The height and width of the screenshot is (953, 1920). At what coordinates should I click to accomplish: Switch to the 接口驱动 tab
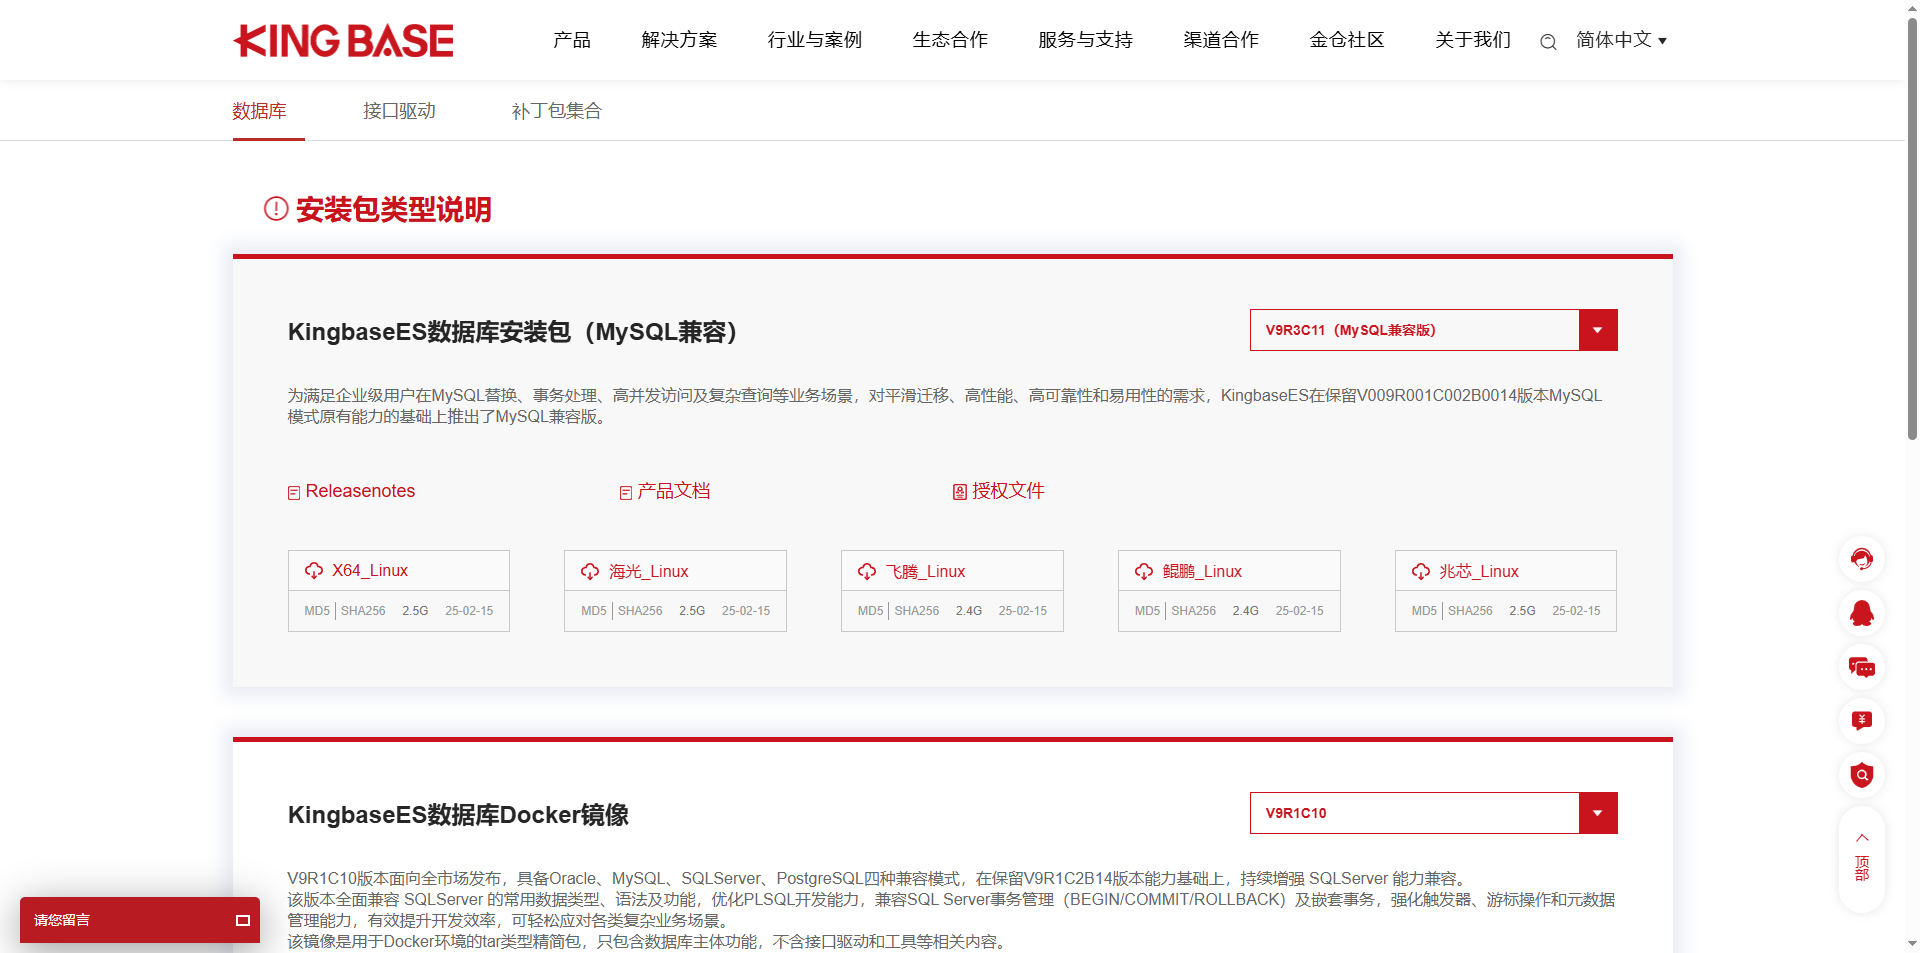coord(399,111)
